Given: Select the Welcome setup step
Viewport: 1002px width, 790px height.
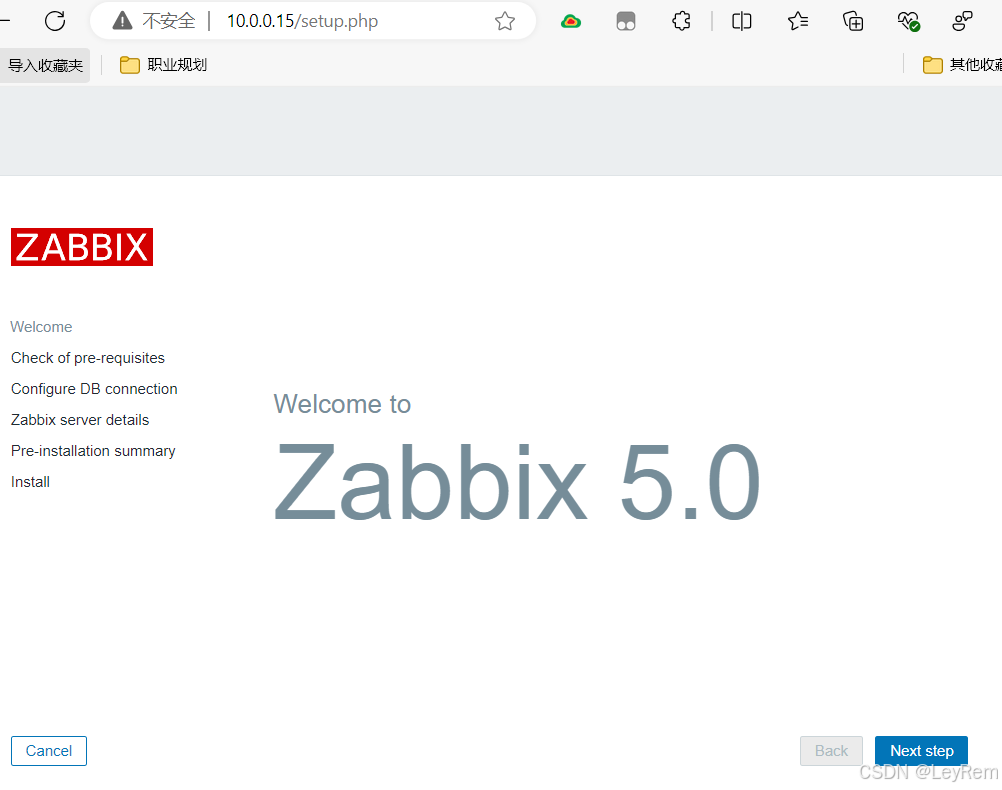Looking at the screenshot, I should point(42,327).
